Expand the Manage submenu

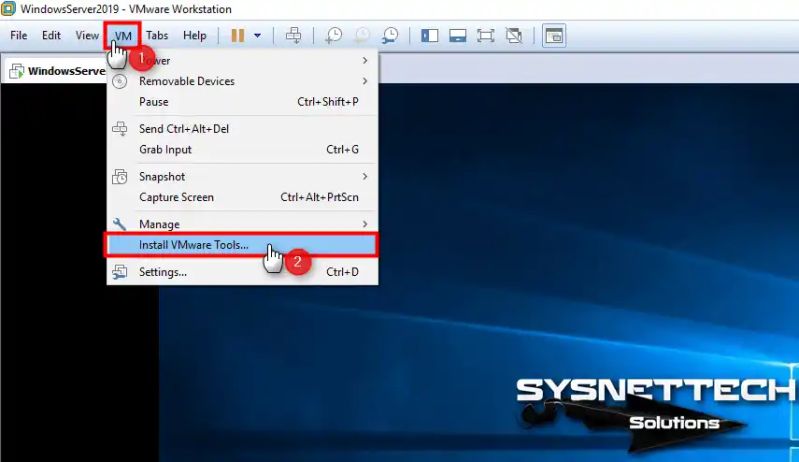243,224
